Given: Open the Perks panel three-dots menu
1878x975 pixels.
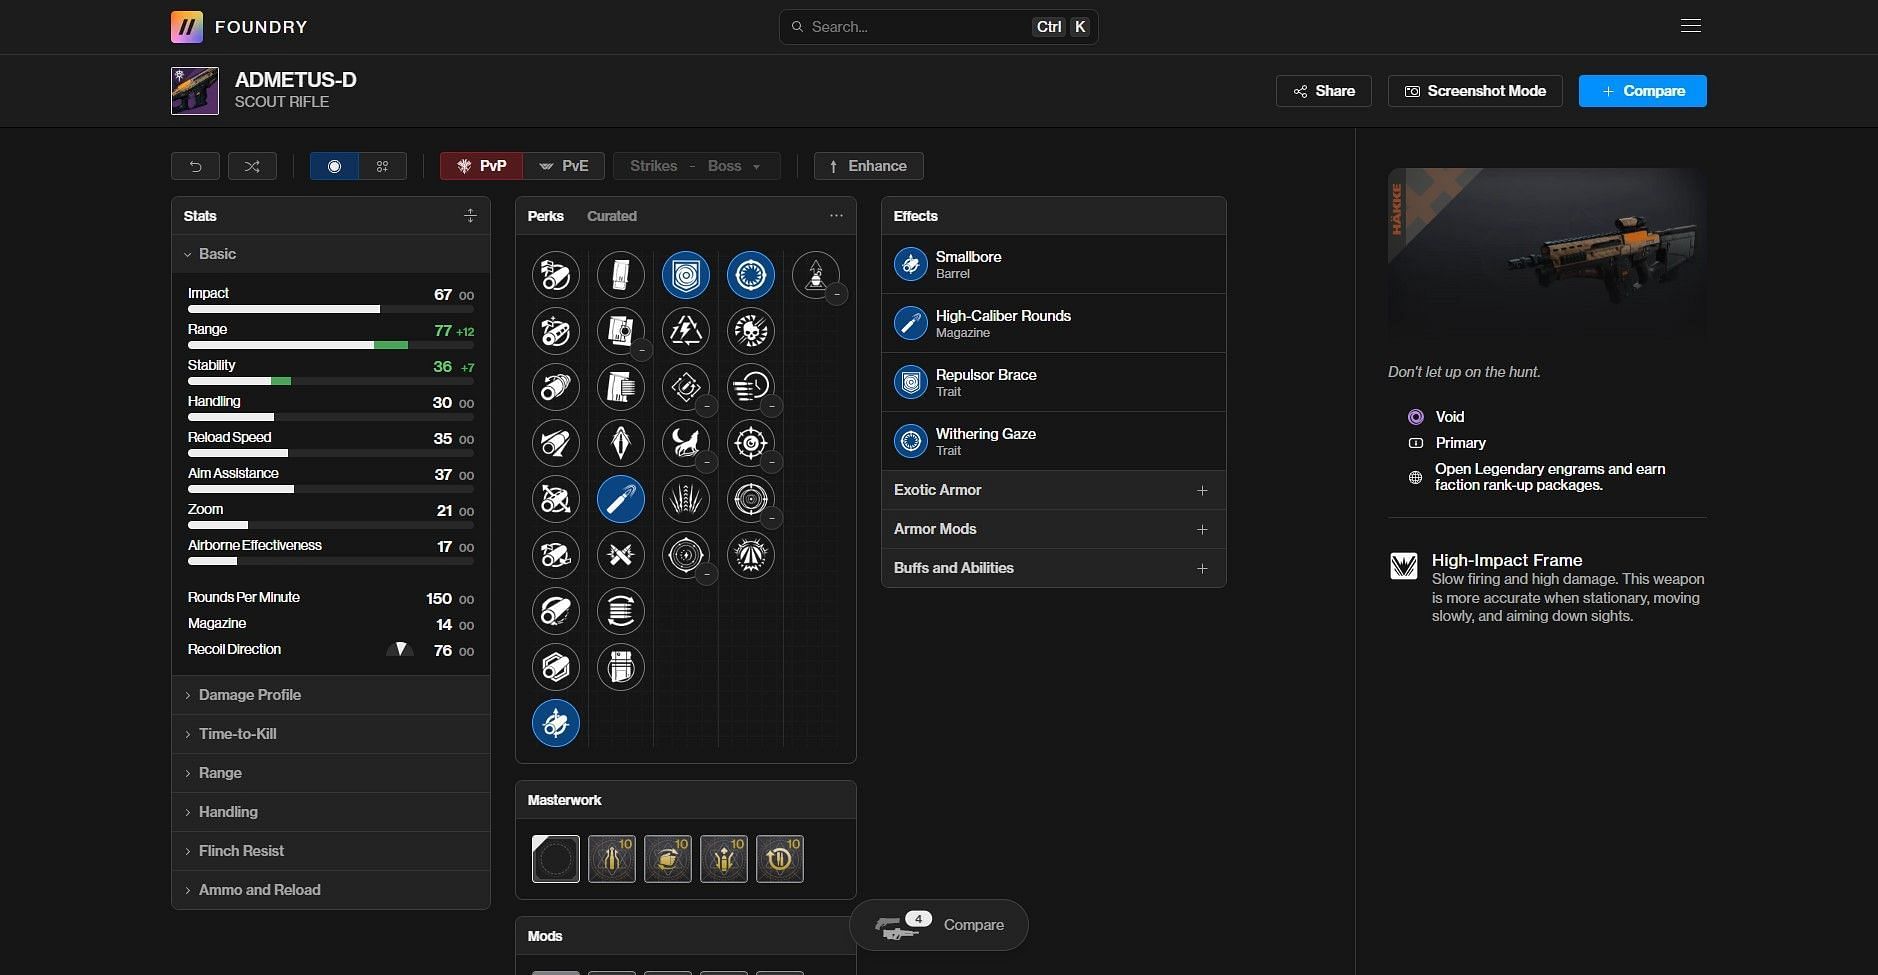Looking at the screenshot, I should (836, 215).
